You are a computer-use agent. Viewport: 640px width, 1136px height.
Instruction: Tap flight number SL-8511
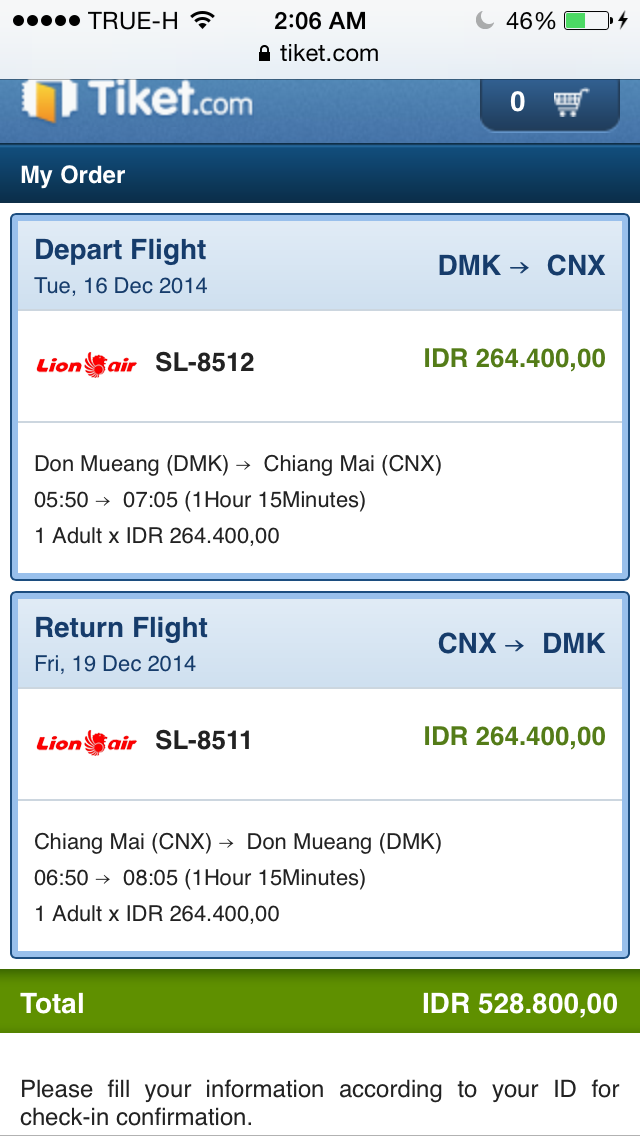coord(204,740)
